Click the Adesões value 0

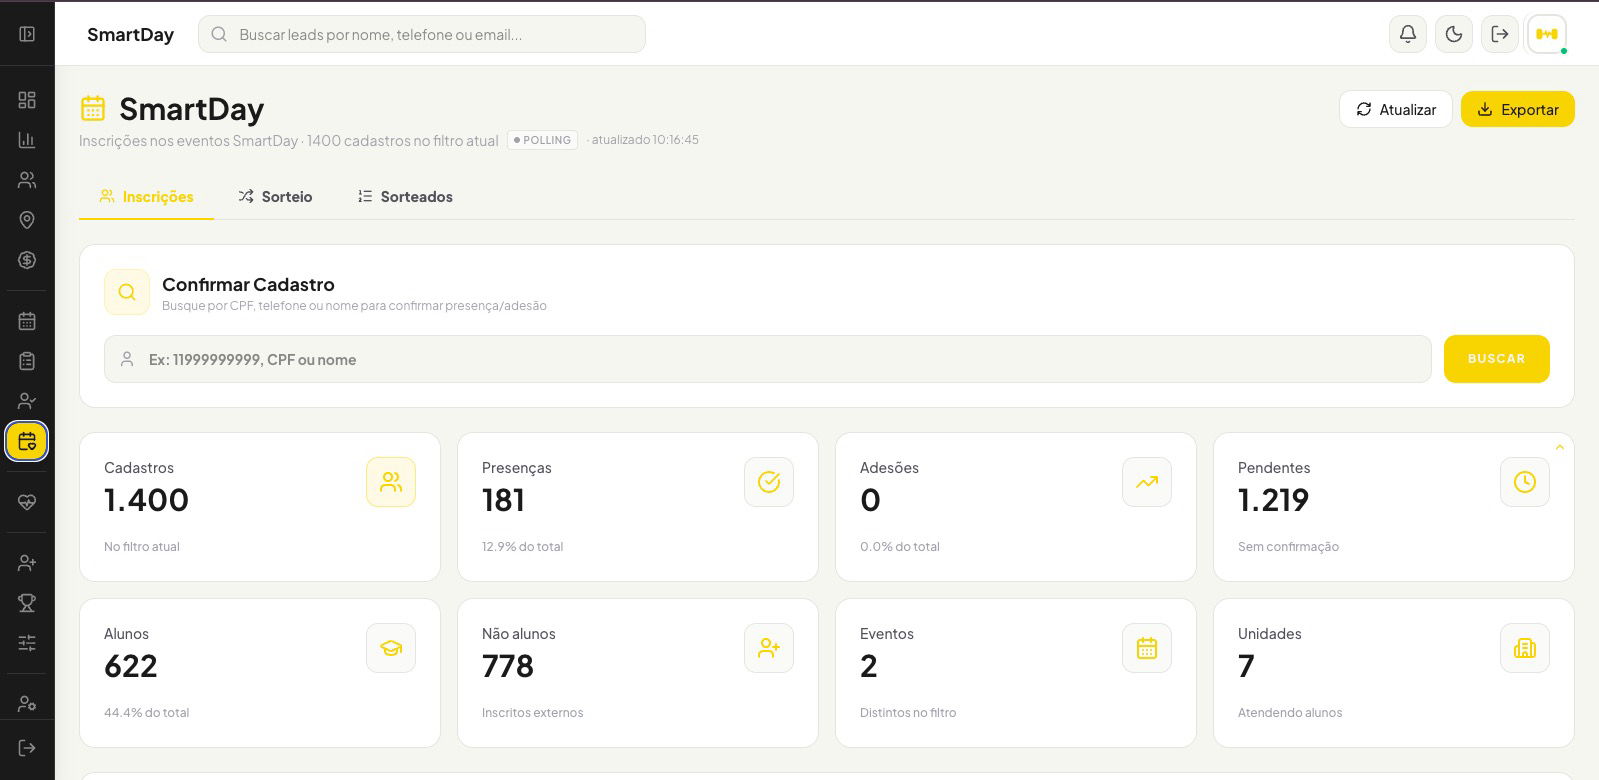870,500
